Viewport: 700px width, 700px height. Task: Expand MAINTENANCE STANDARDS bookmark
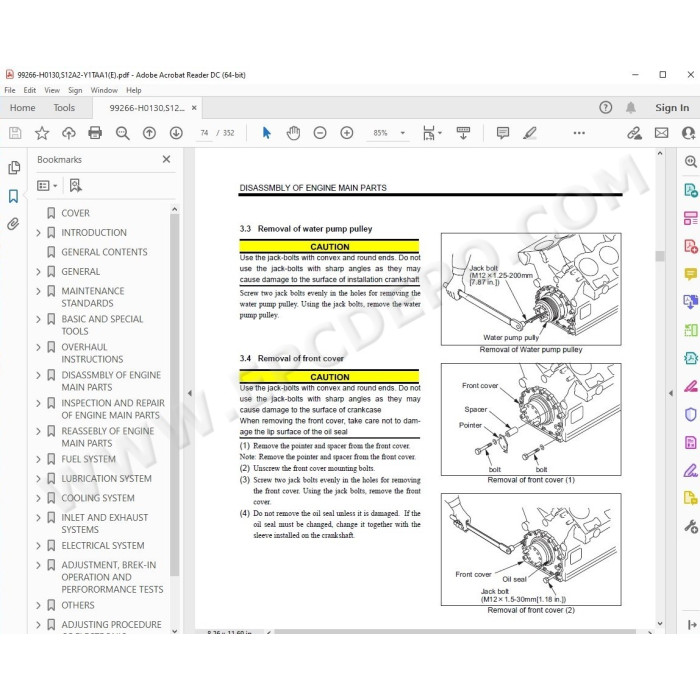38,291
